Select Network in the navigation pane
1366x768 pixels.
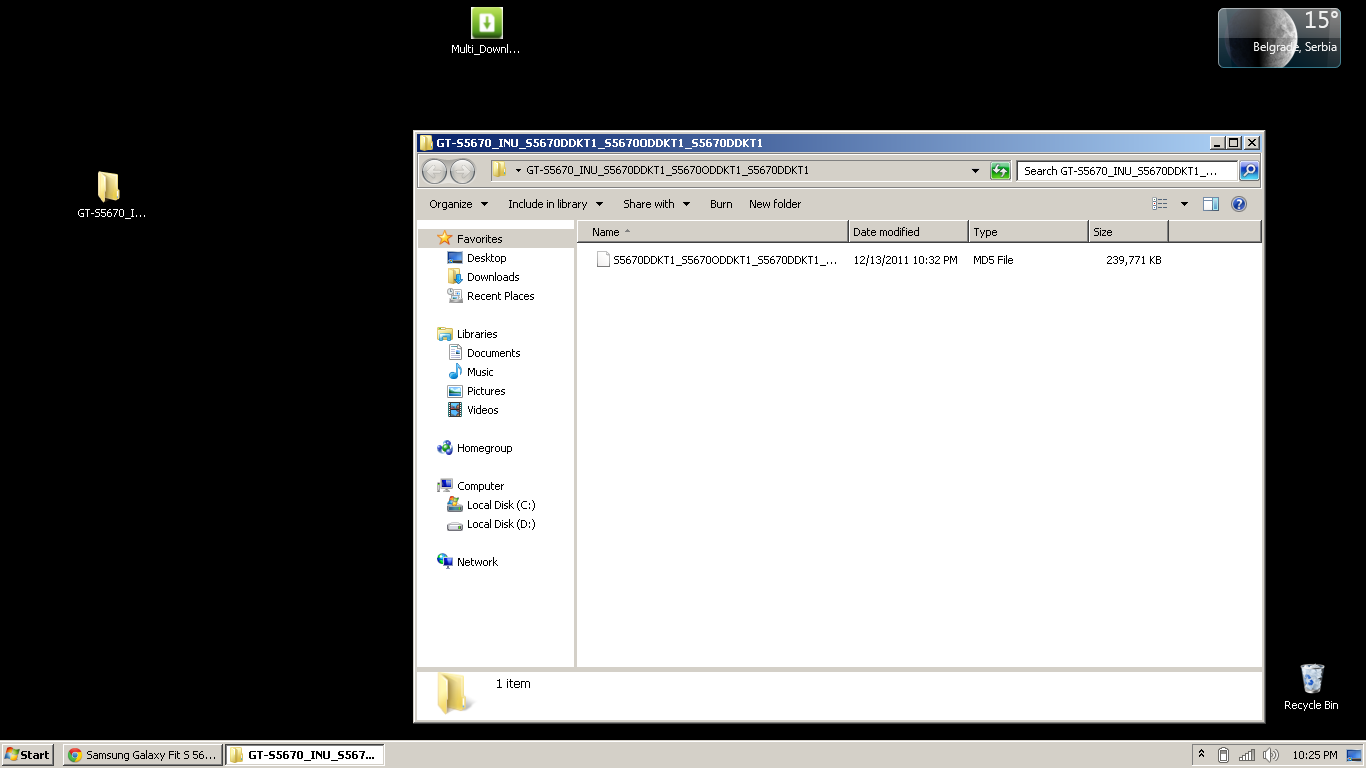pyautogui.click(x=477, y=562)
